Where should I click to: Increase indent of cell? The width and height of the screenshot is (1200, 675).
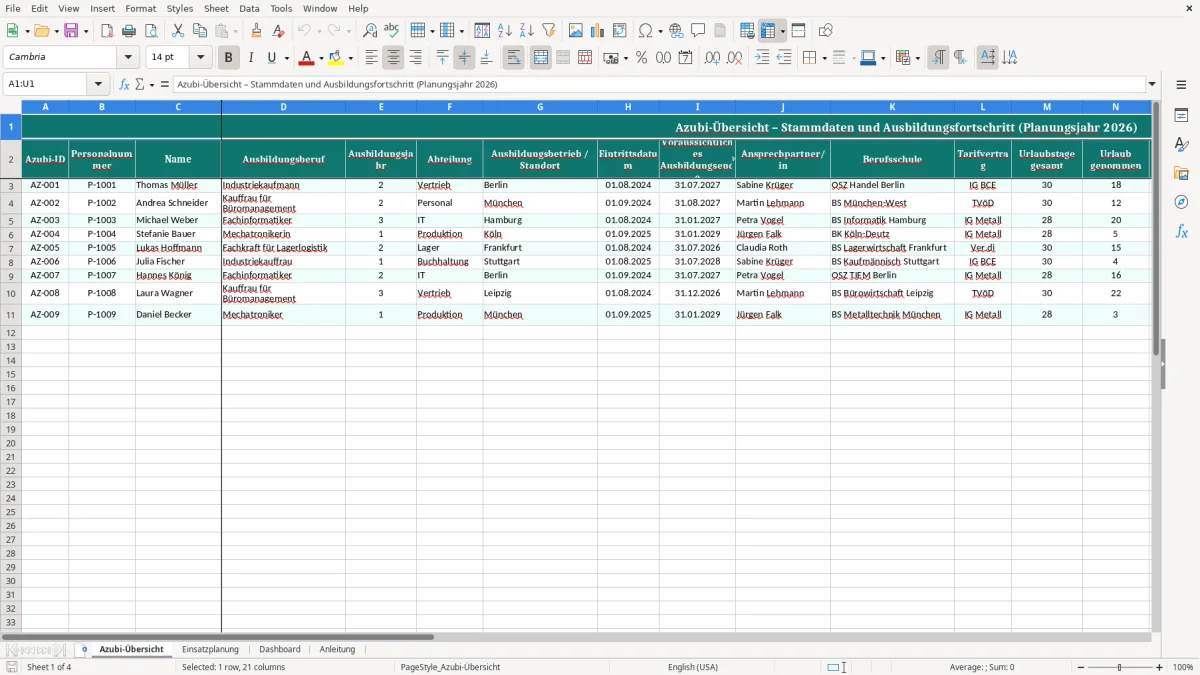point(762,58)
